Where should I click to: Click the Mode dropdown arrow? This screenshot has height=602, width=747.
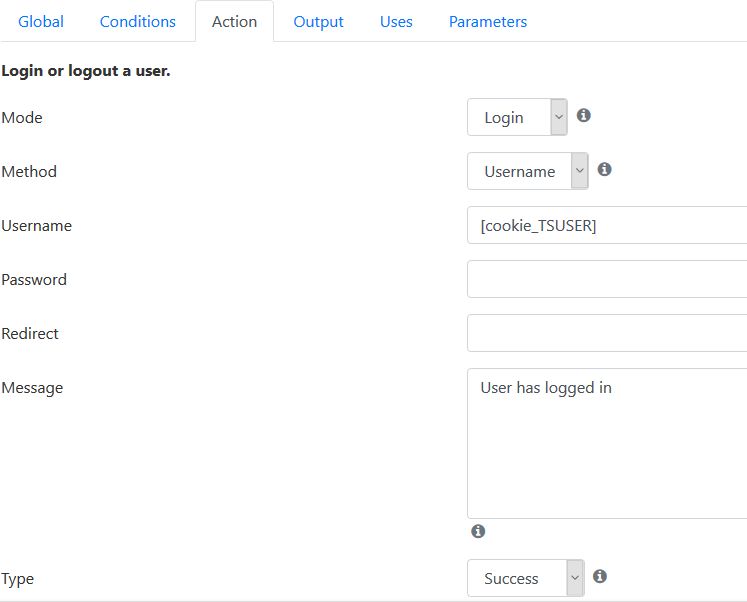pos(559,117)
